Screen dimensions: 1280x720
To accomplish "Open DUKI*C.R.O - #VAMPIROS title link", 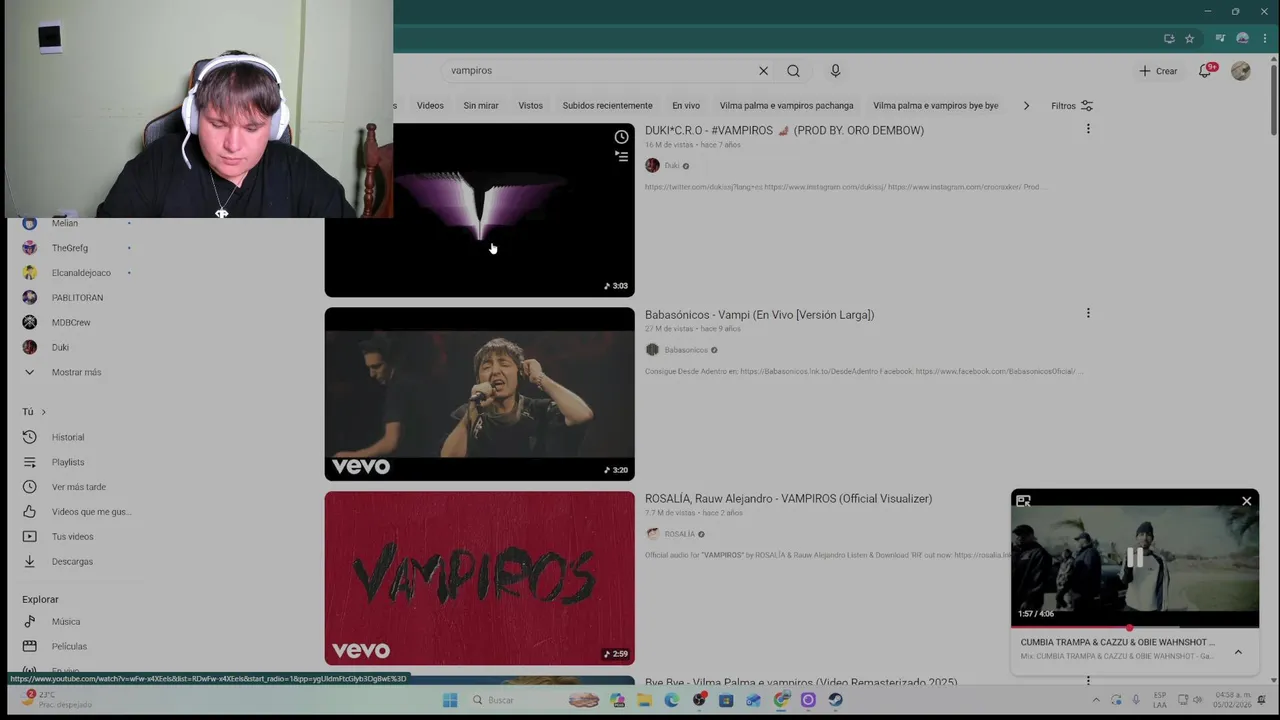I will tap(784, 131).
